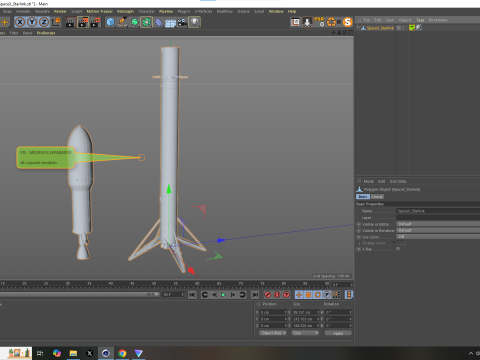This screenshot has height=360, width=480.
Task: Open the Render menu
Action: coord(60,11)
